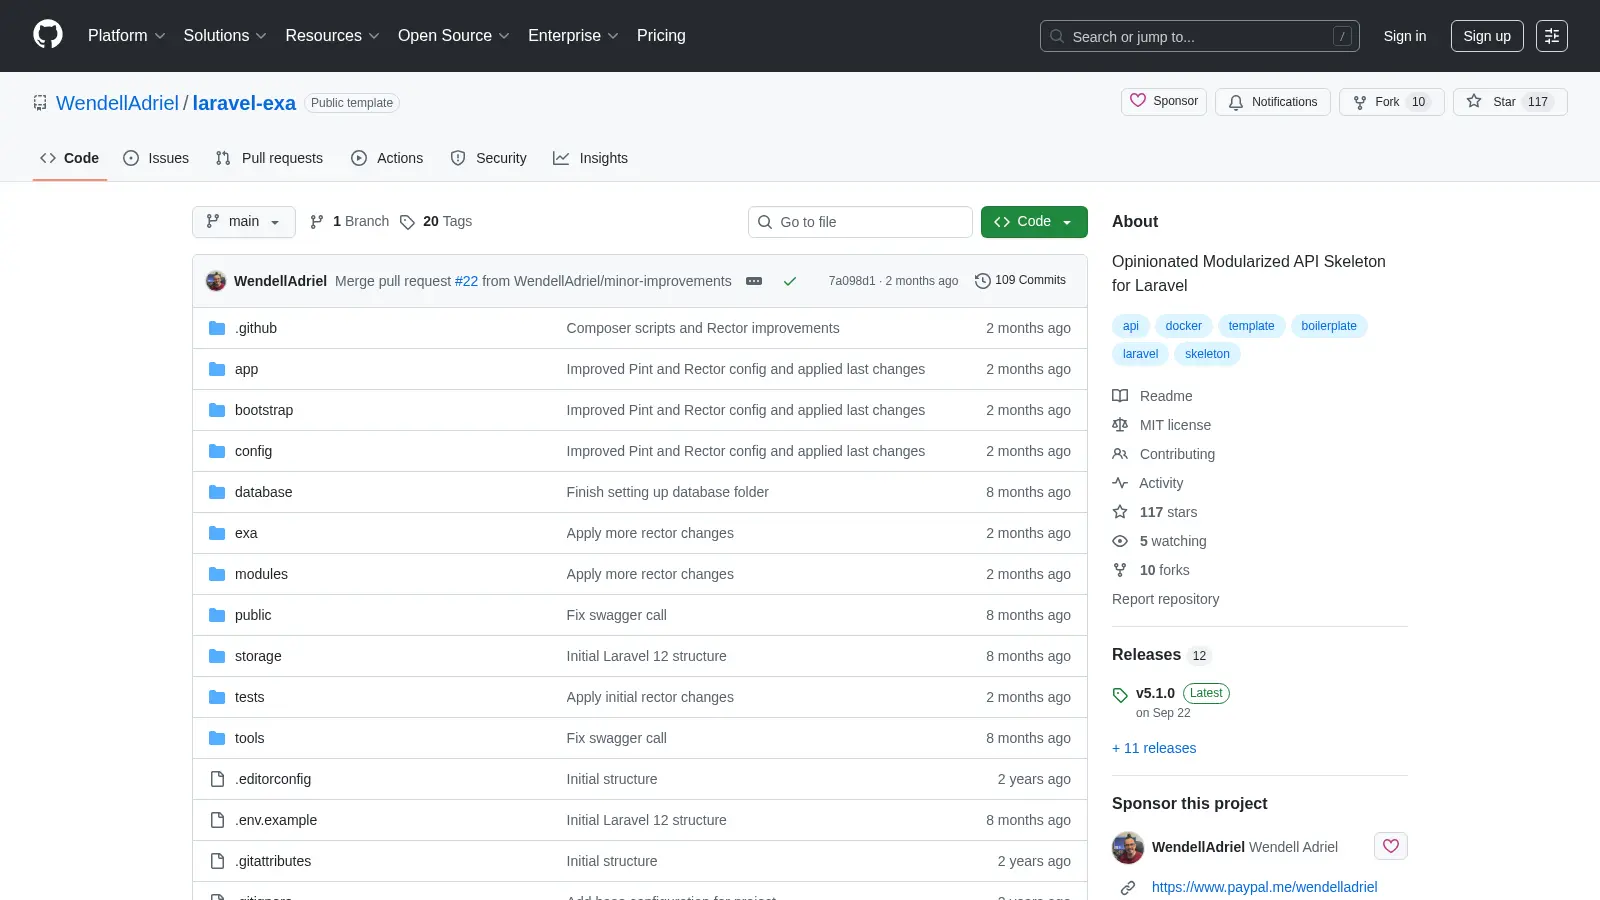Open Readme via book icon
Screen dimensions: 1600x900
coord(1120,396)
